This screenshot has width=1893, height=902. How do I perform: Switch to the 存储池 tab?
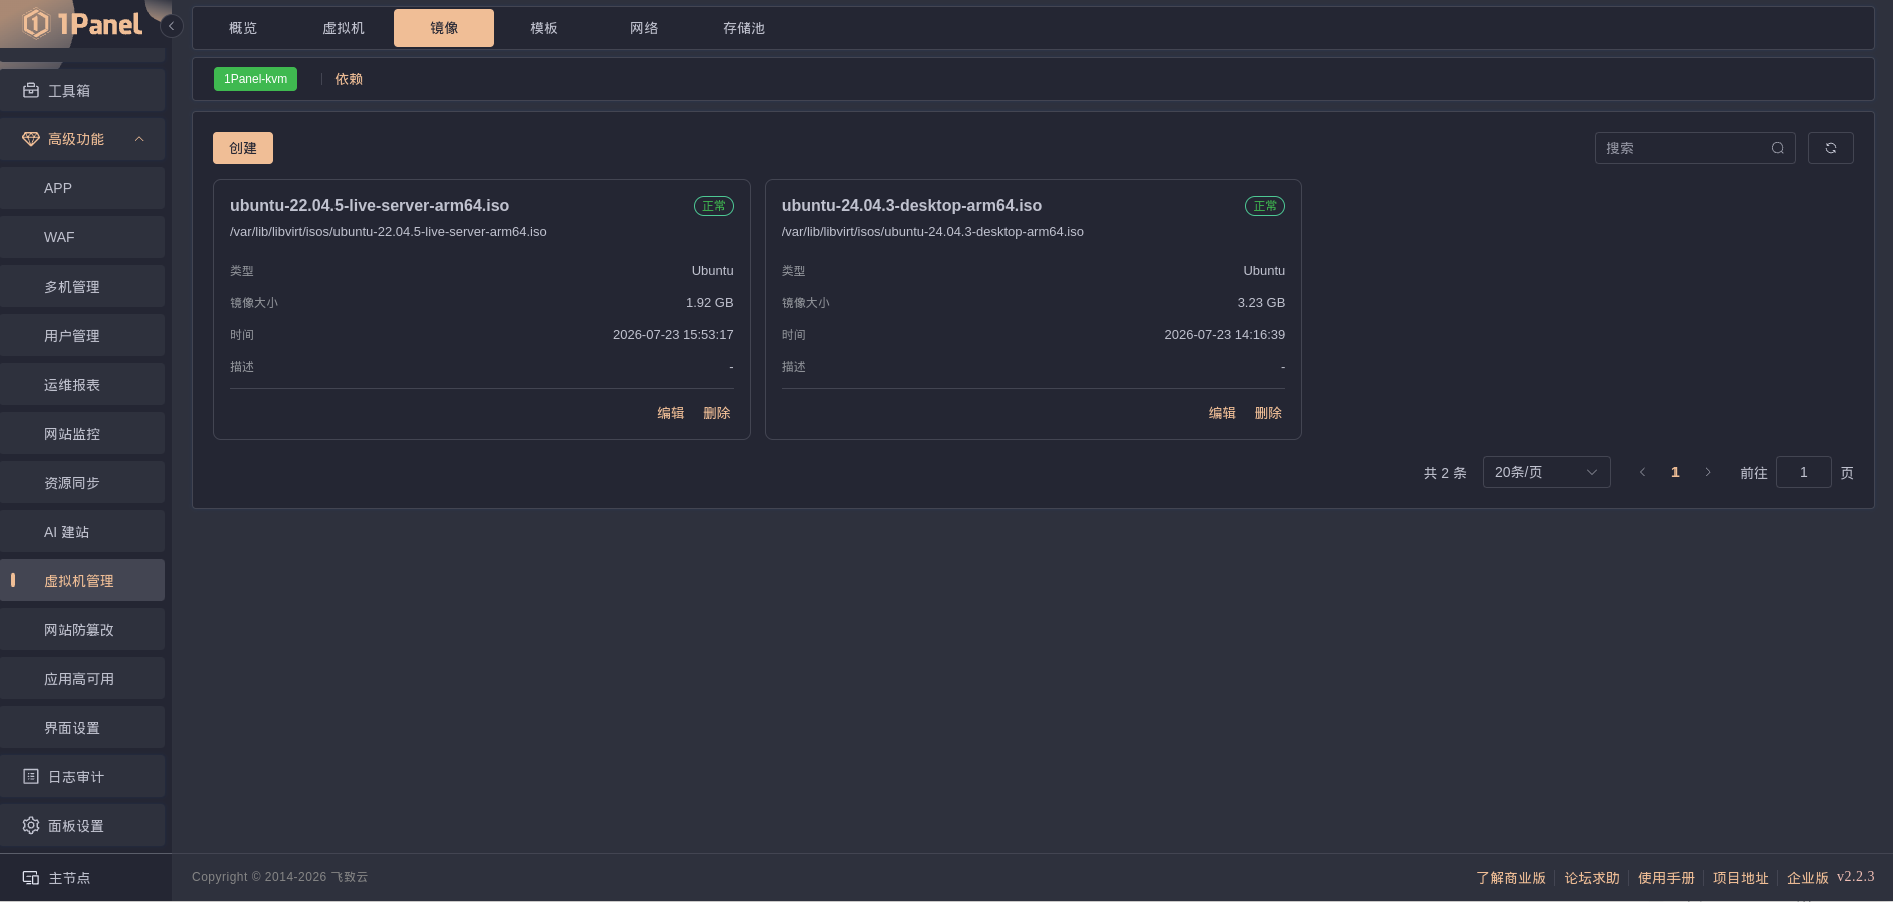pos(744,28)
